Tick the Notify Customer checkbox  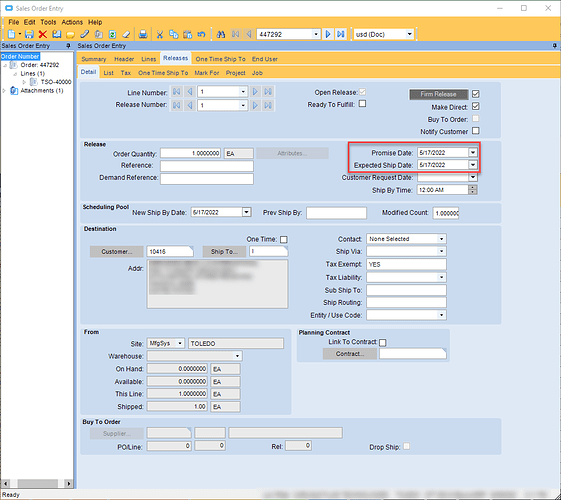click(475, 131)
